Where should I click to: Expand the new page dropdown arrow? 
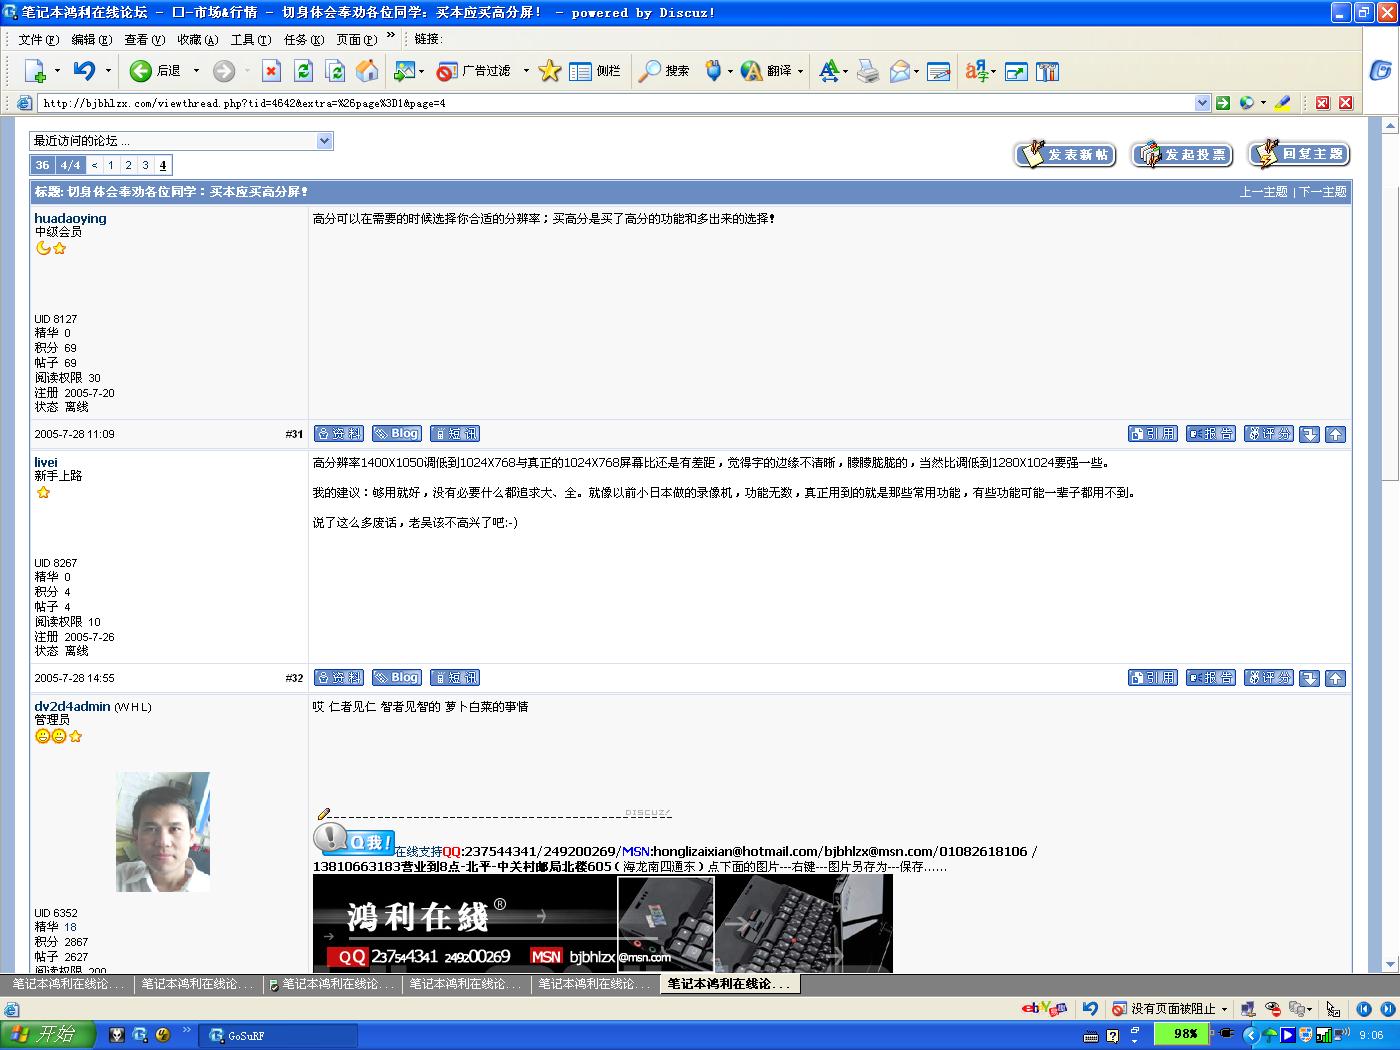tap(57, 71)
